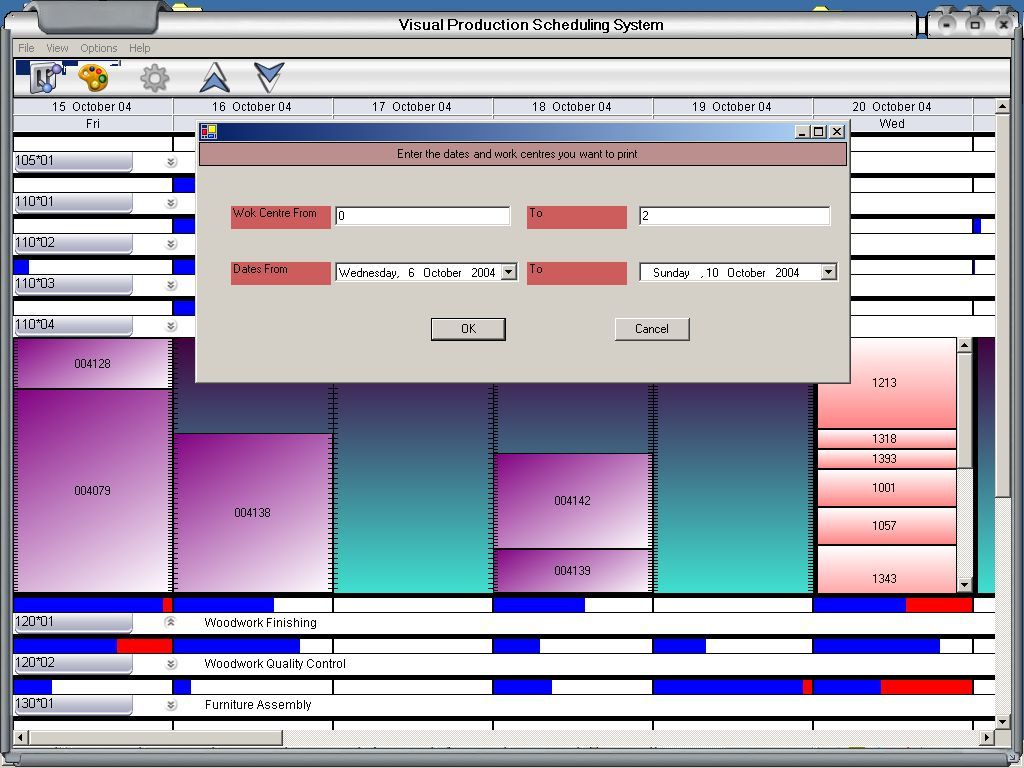The height and width of the screenshot is (768, 1024).
Task: Click down arrow of the job list scrollbar
Action: [964, 585]
